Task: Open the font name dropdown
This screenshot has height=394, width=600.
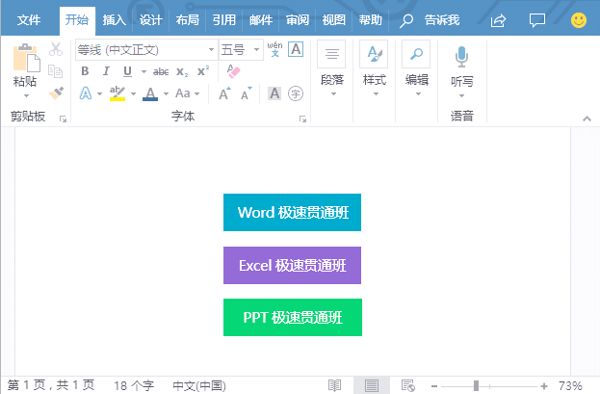Action: (211, 50)
